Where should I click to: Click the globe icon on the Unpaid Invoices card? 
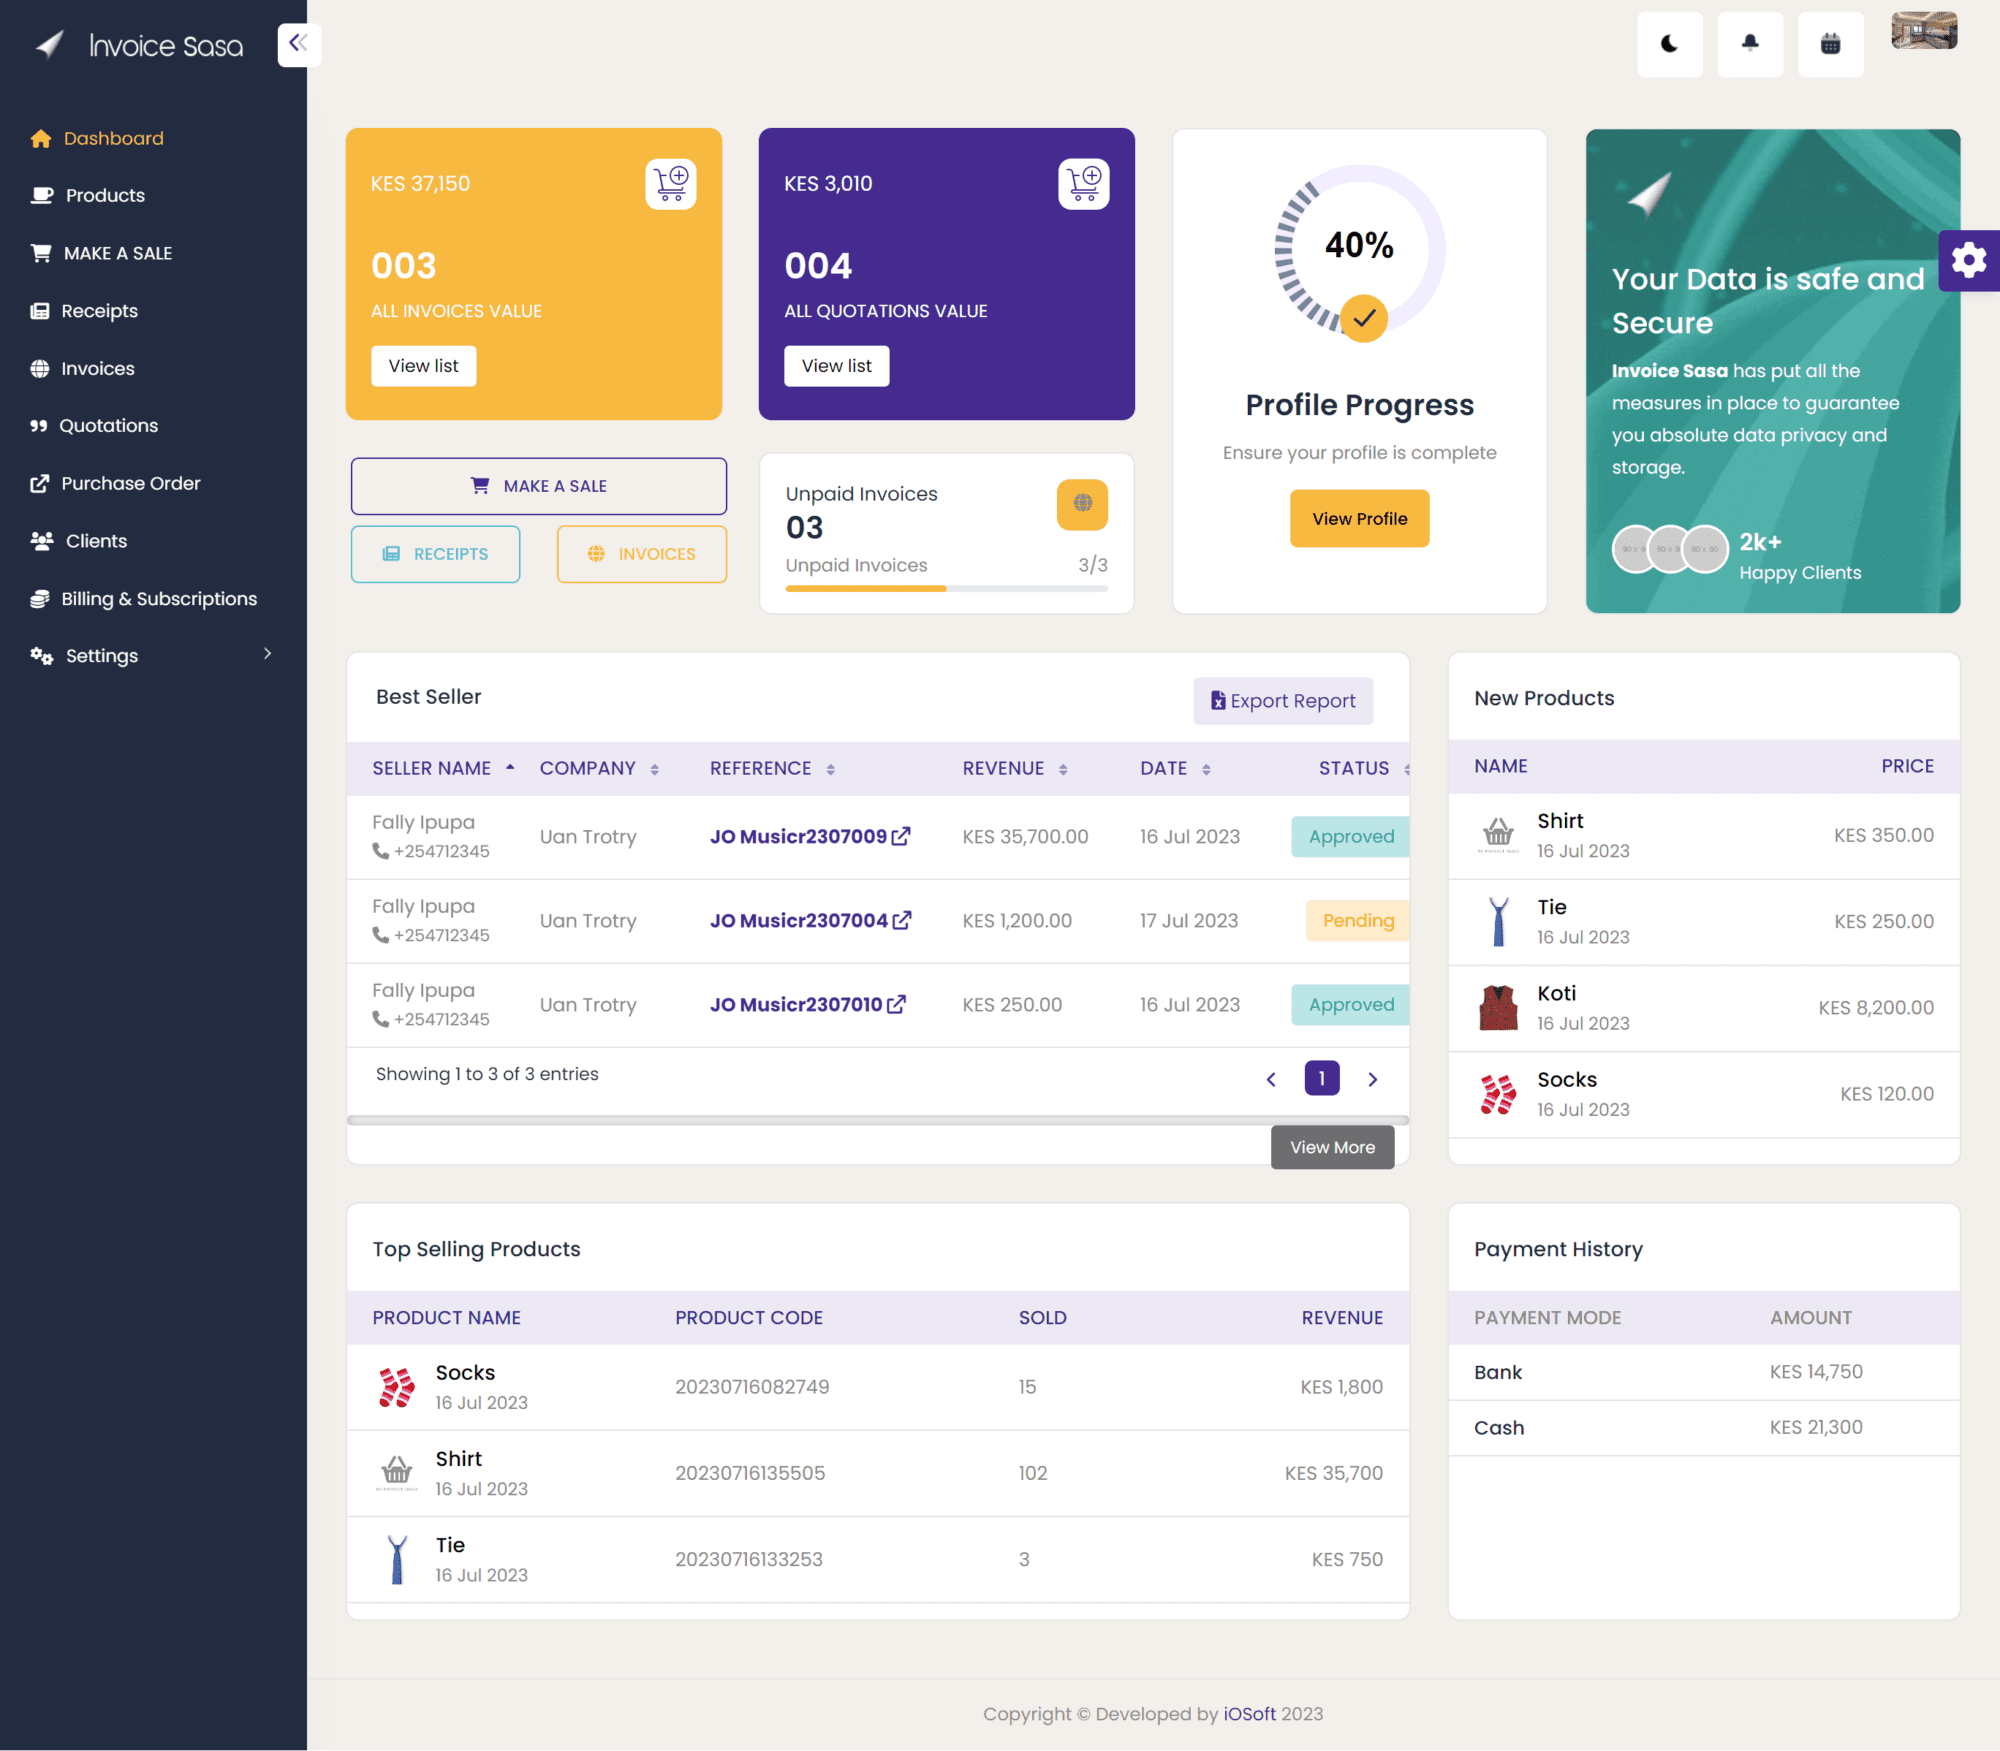1082,505
